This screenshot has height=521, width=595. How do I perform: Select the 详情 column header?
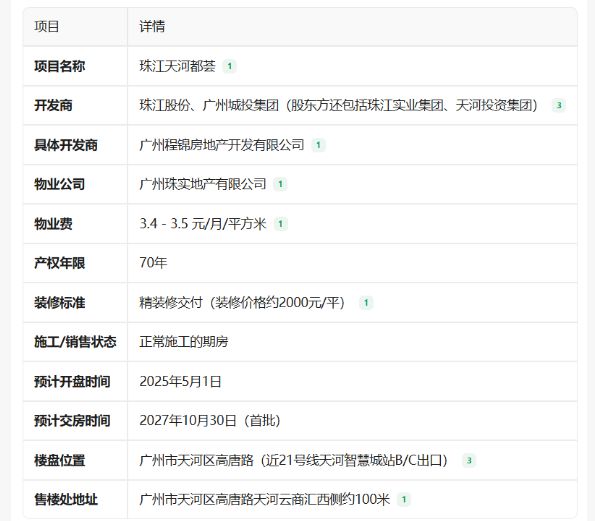point(152,27)
